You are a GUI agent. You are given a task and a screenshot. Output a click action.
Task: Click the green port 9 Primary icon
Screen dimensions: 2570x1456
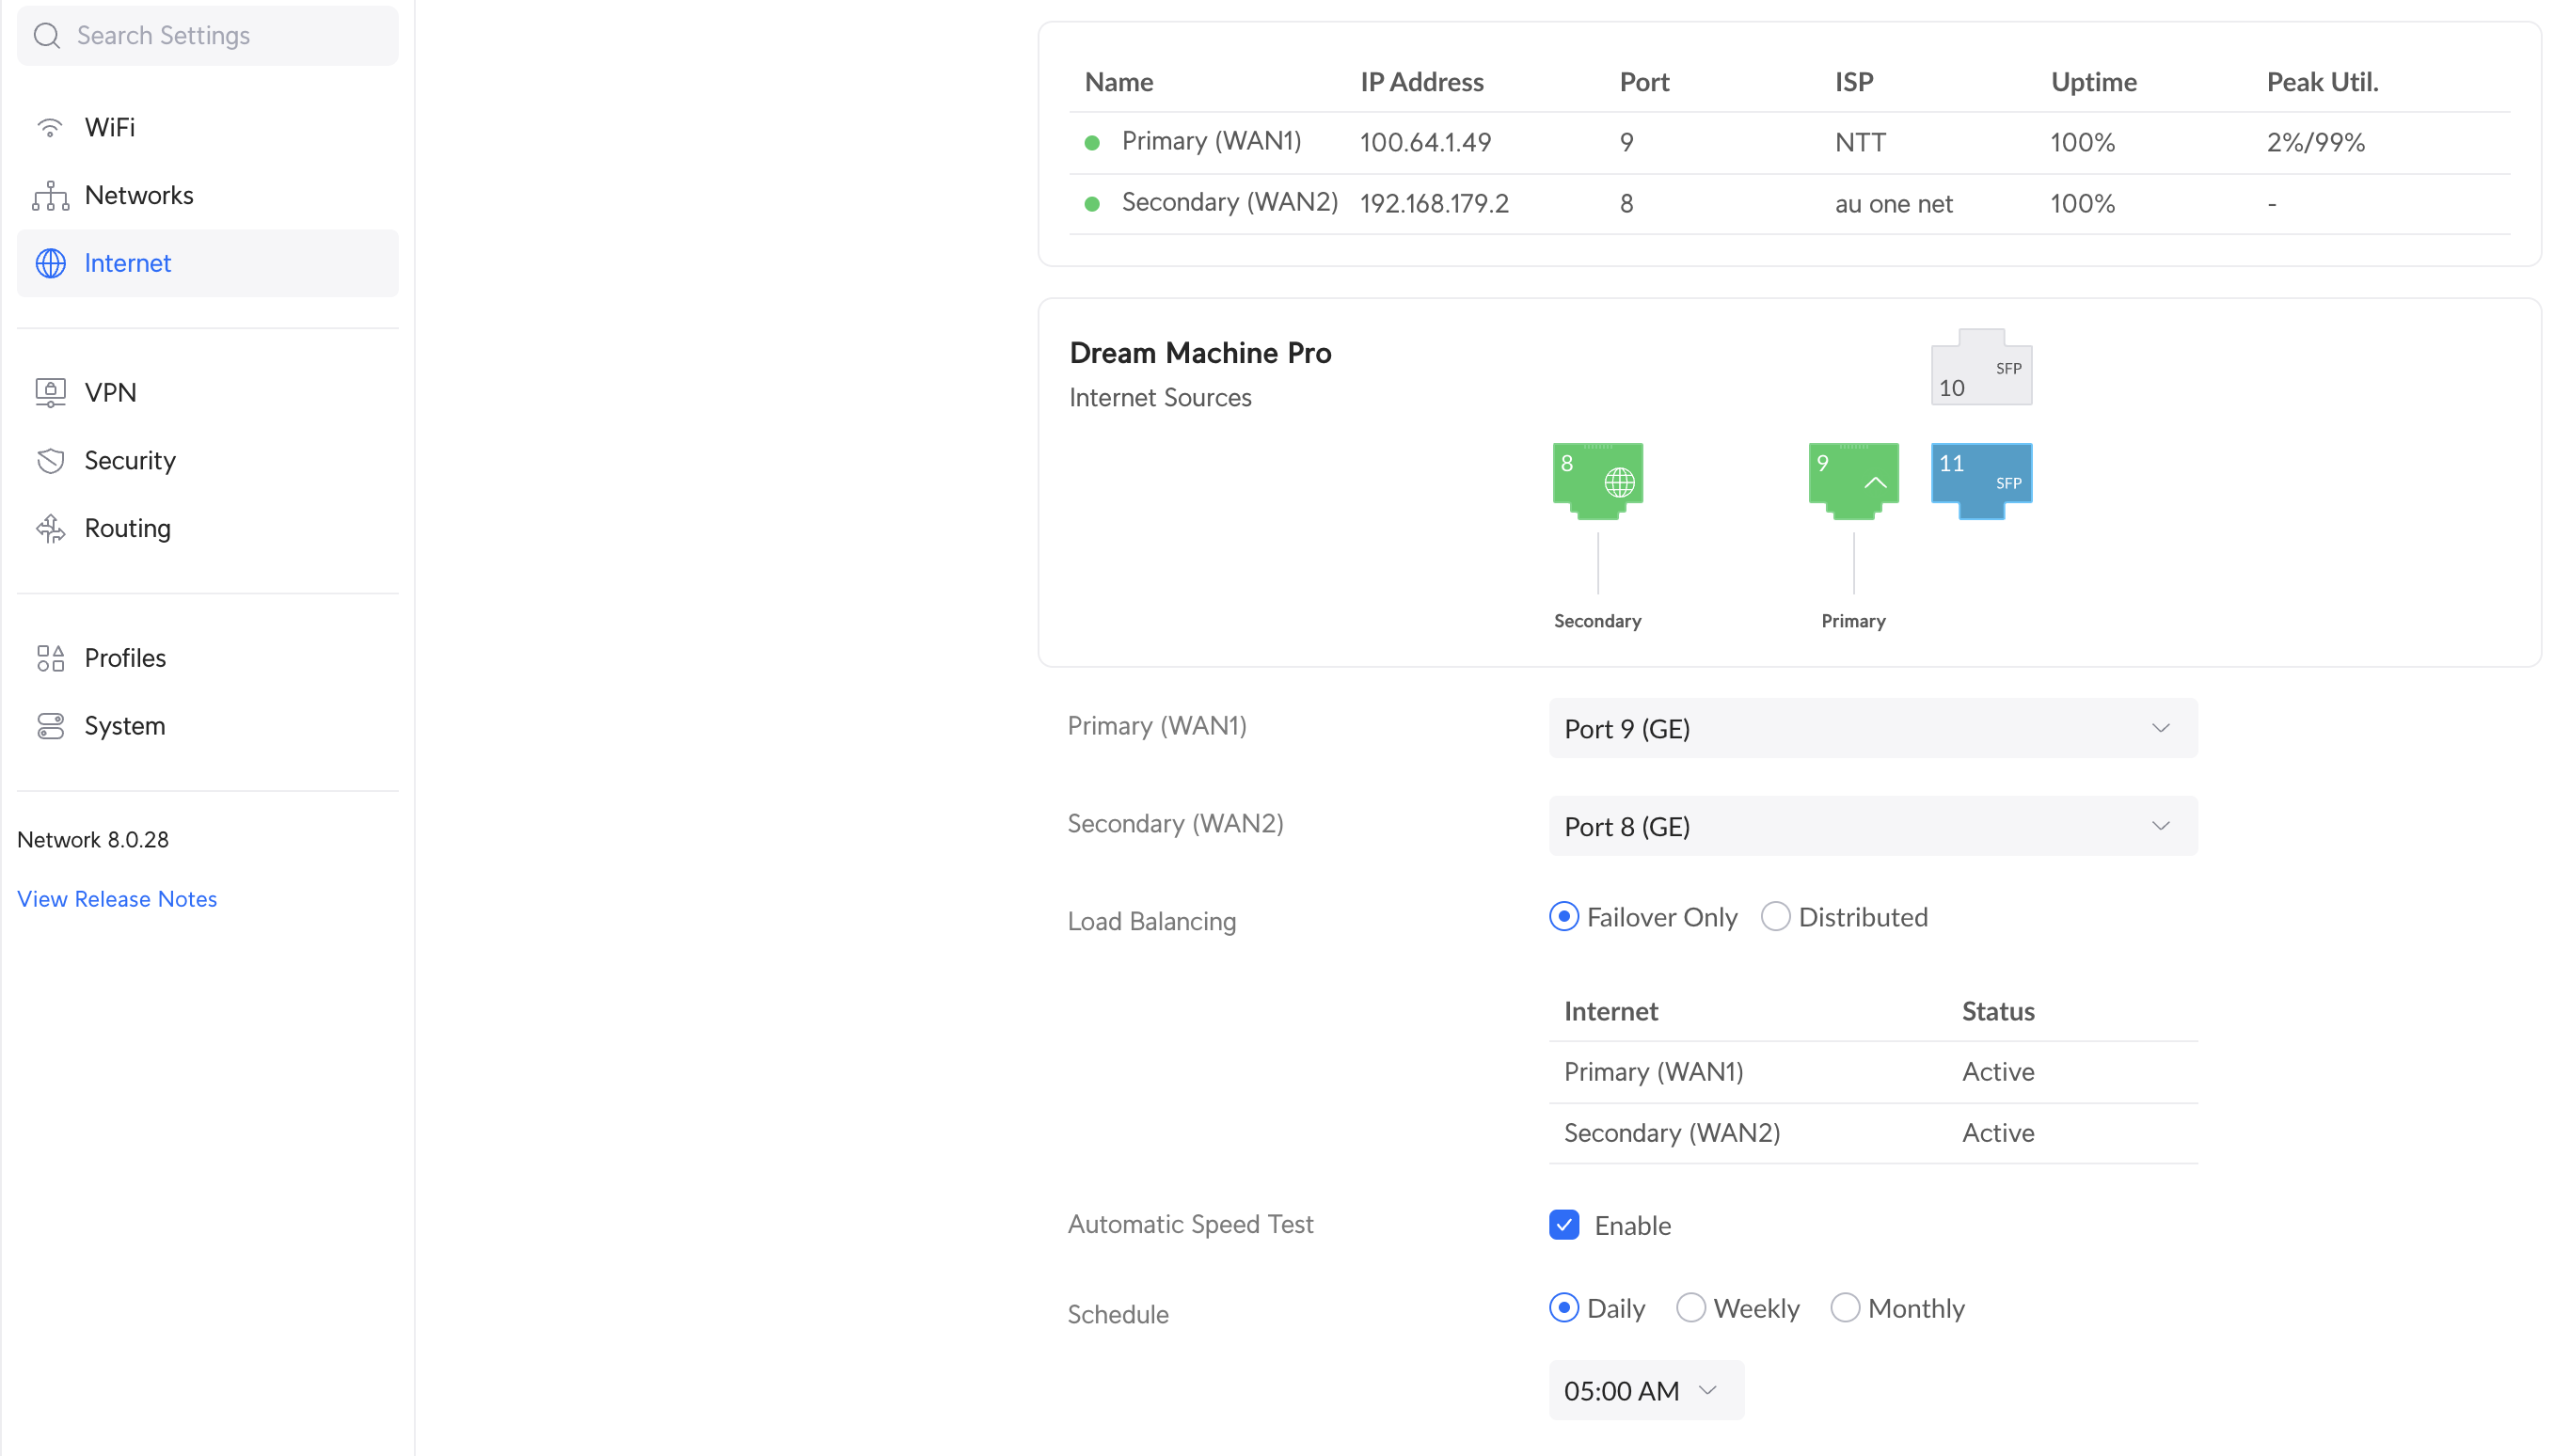point(1853,480)
